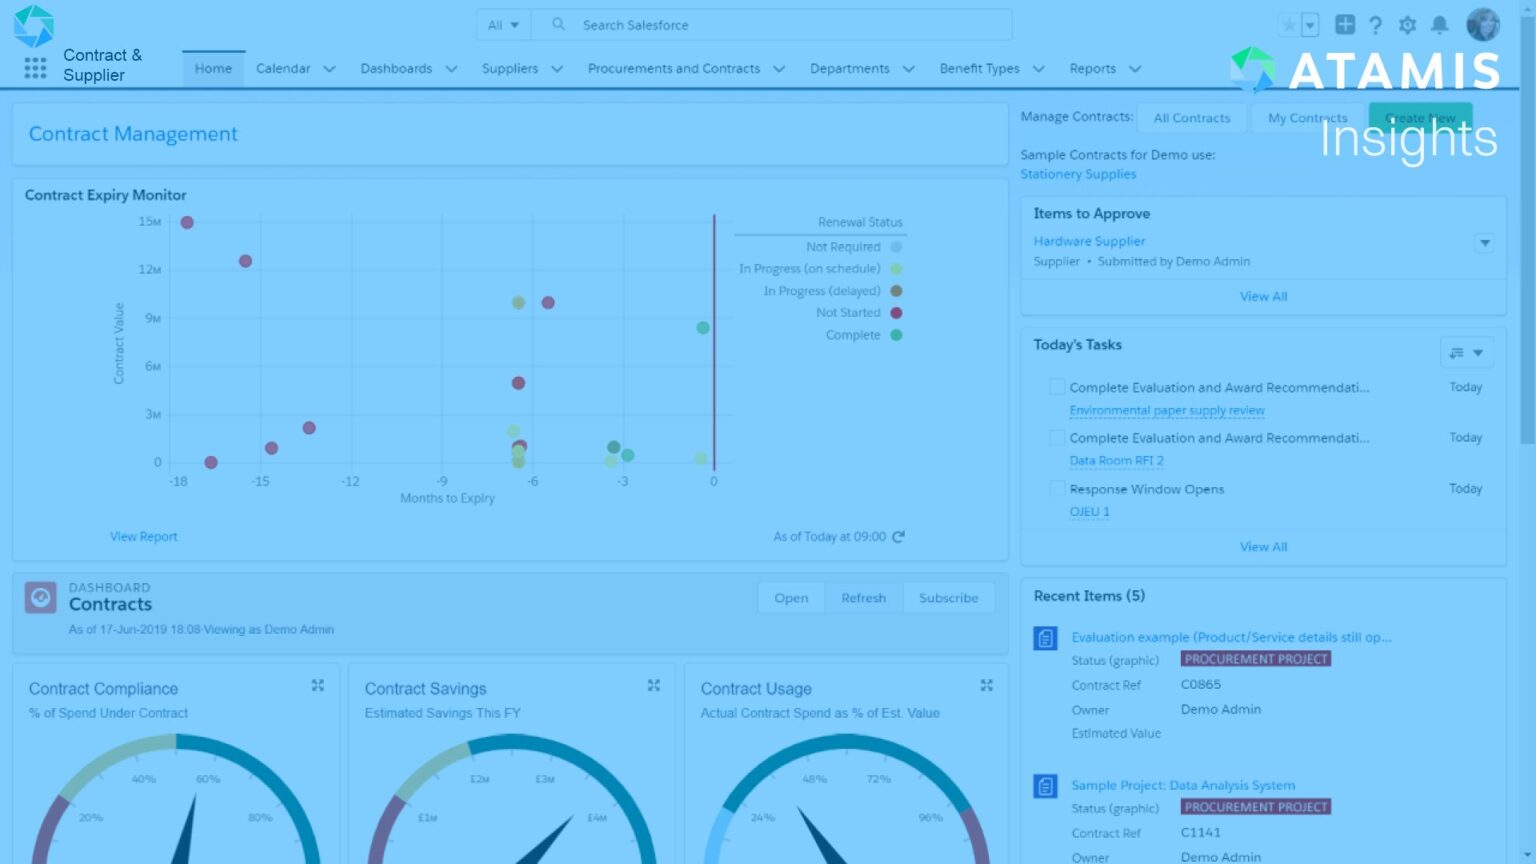Viewport: 1536px width, 864px height.
Task: Open the App Launcher waffle icon
Action: (x=35, y=68)
